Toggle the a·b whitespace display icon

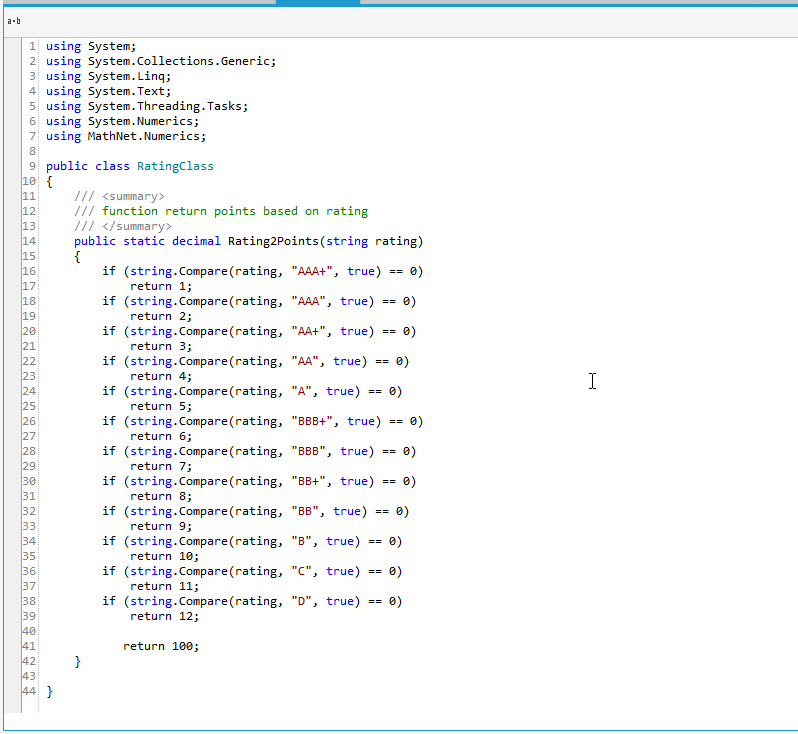(14, 21)
